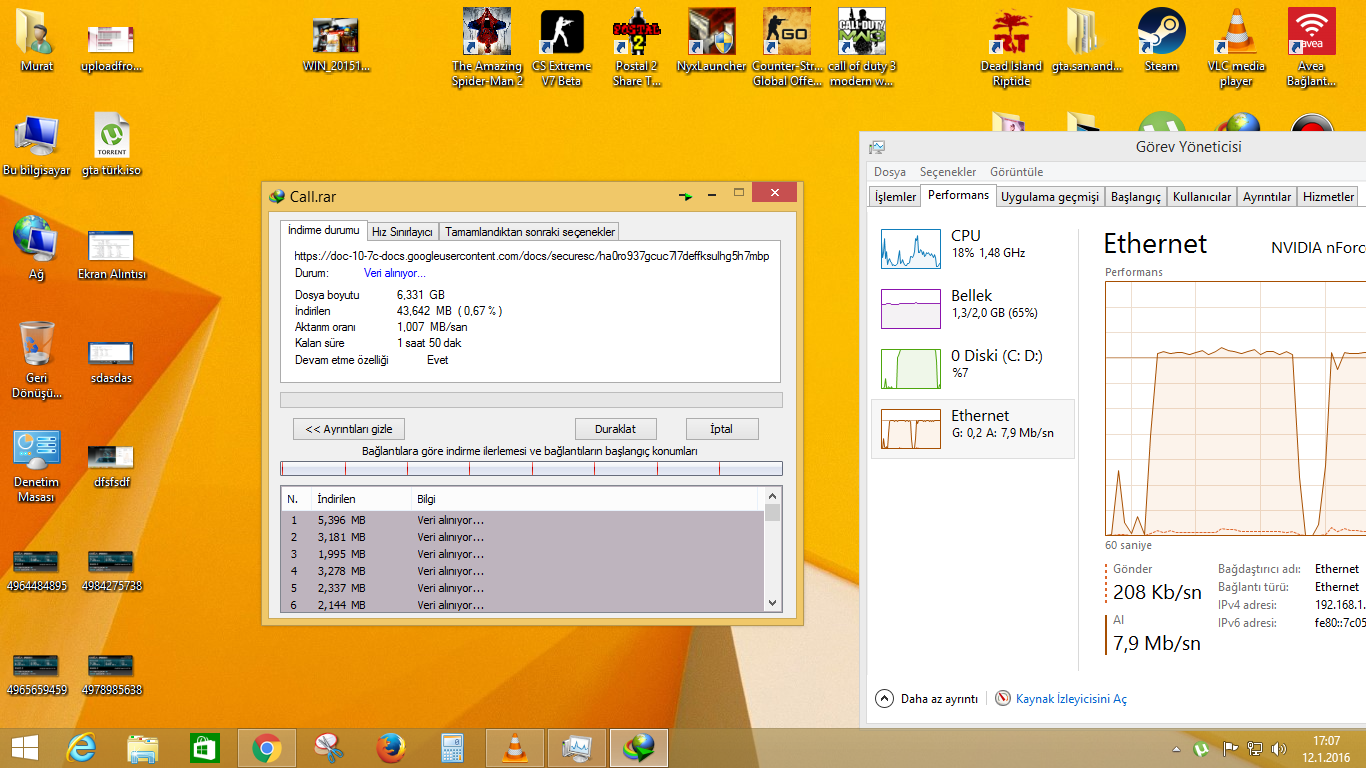Open Görüntüle menu in Görev Yöneticisi
The height and width of the screenshot is (768, 1366).
point(1016,172)
